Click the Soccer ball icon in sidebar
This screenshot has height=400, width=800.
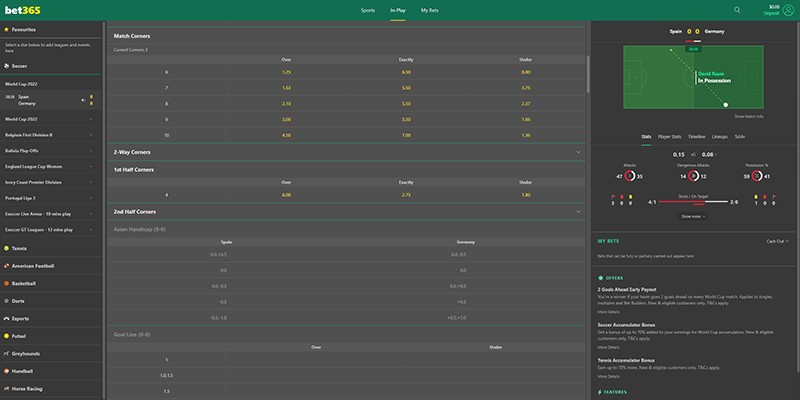pyautogui.click(x=7, y=66)
